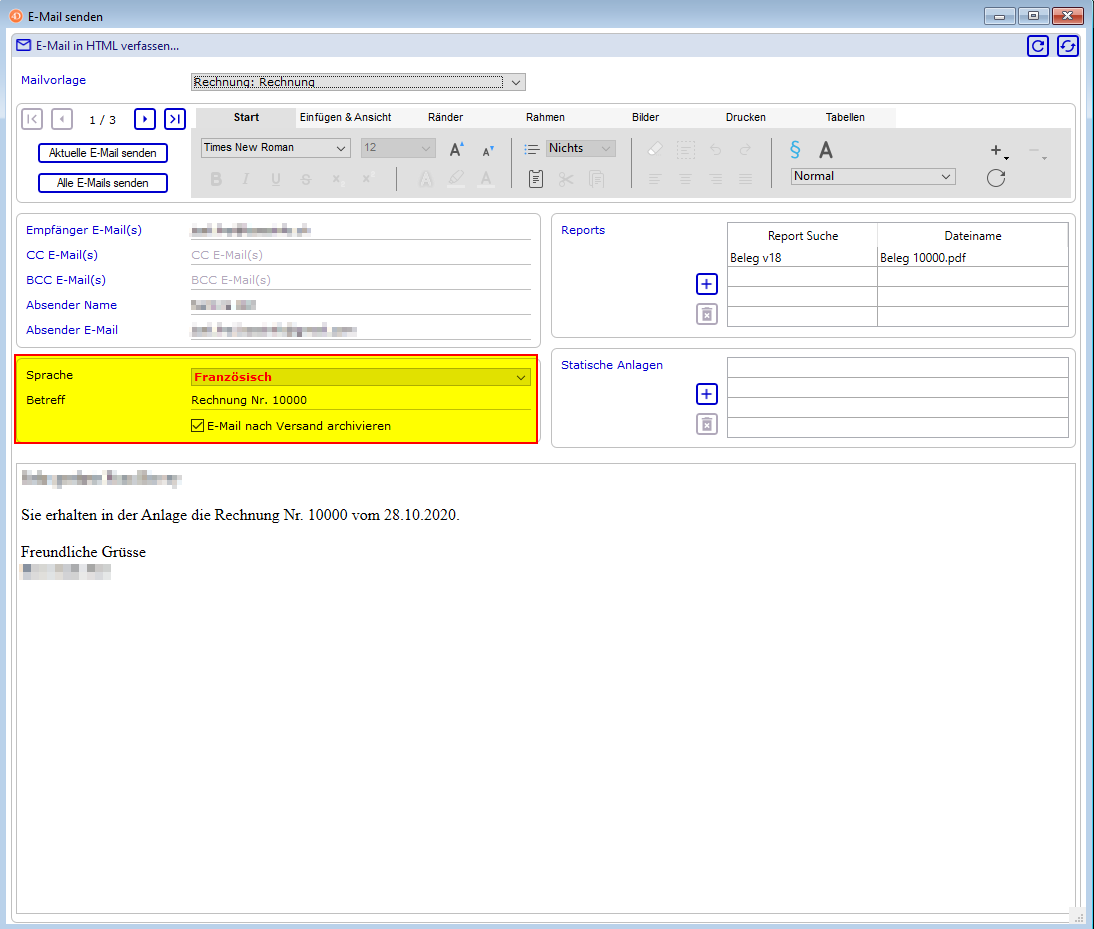This screenshot has height=929, width=1094.
Task: Click the blue paragraph section symbol icon
Action: click(795, 150)
